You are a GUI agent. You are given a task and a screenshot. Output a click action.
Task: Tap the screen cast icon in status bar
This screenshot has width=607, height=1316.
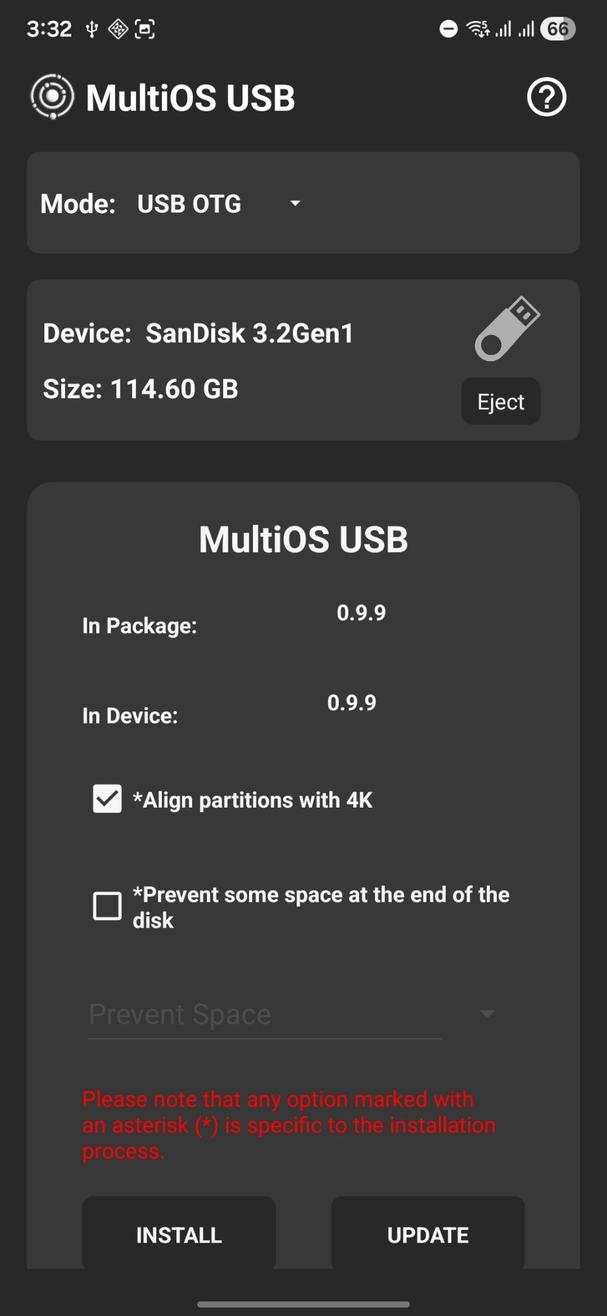click(145, 29)
